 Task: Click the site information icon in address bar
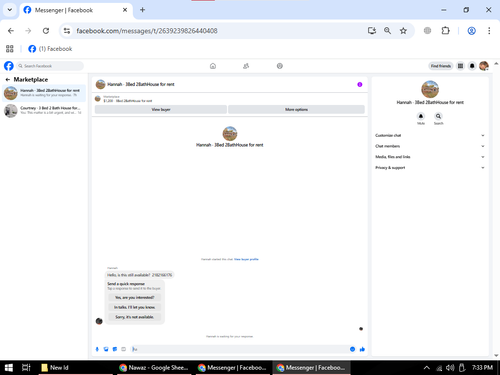click(x=67, y=31)
